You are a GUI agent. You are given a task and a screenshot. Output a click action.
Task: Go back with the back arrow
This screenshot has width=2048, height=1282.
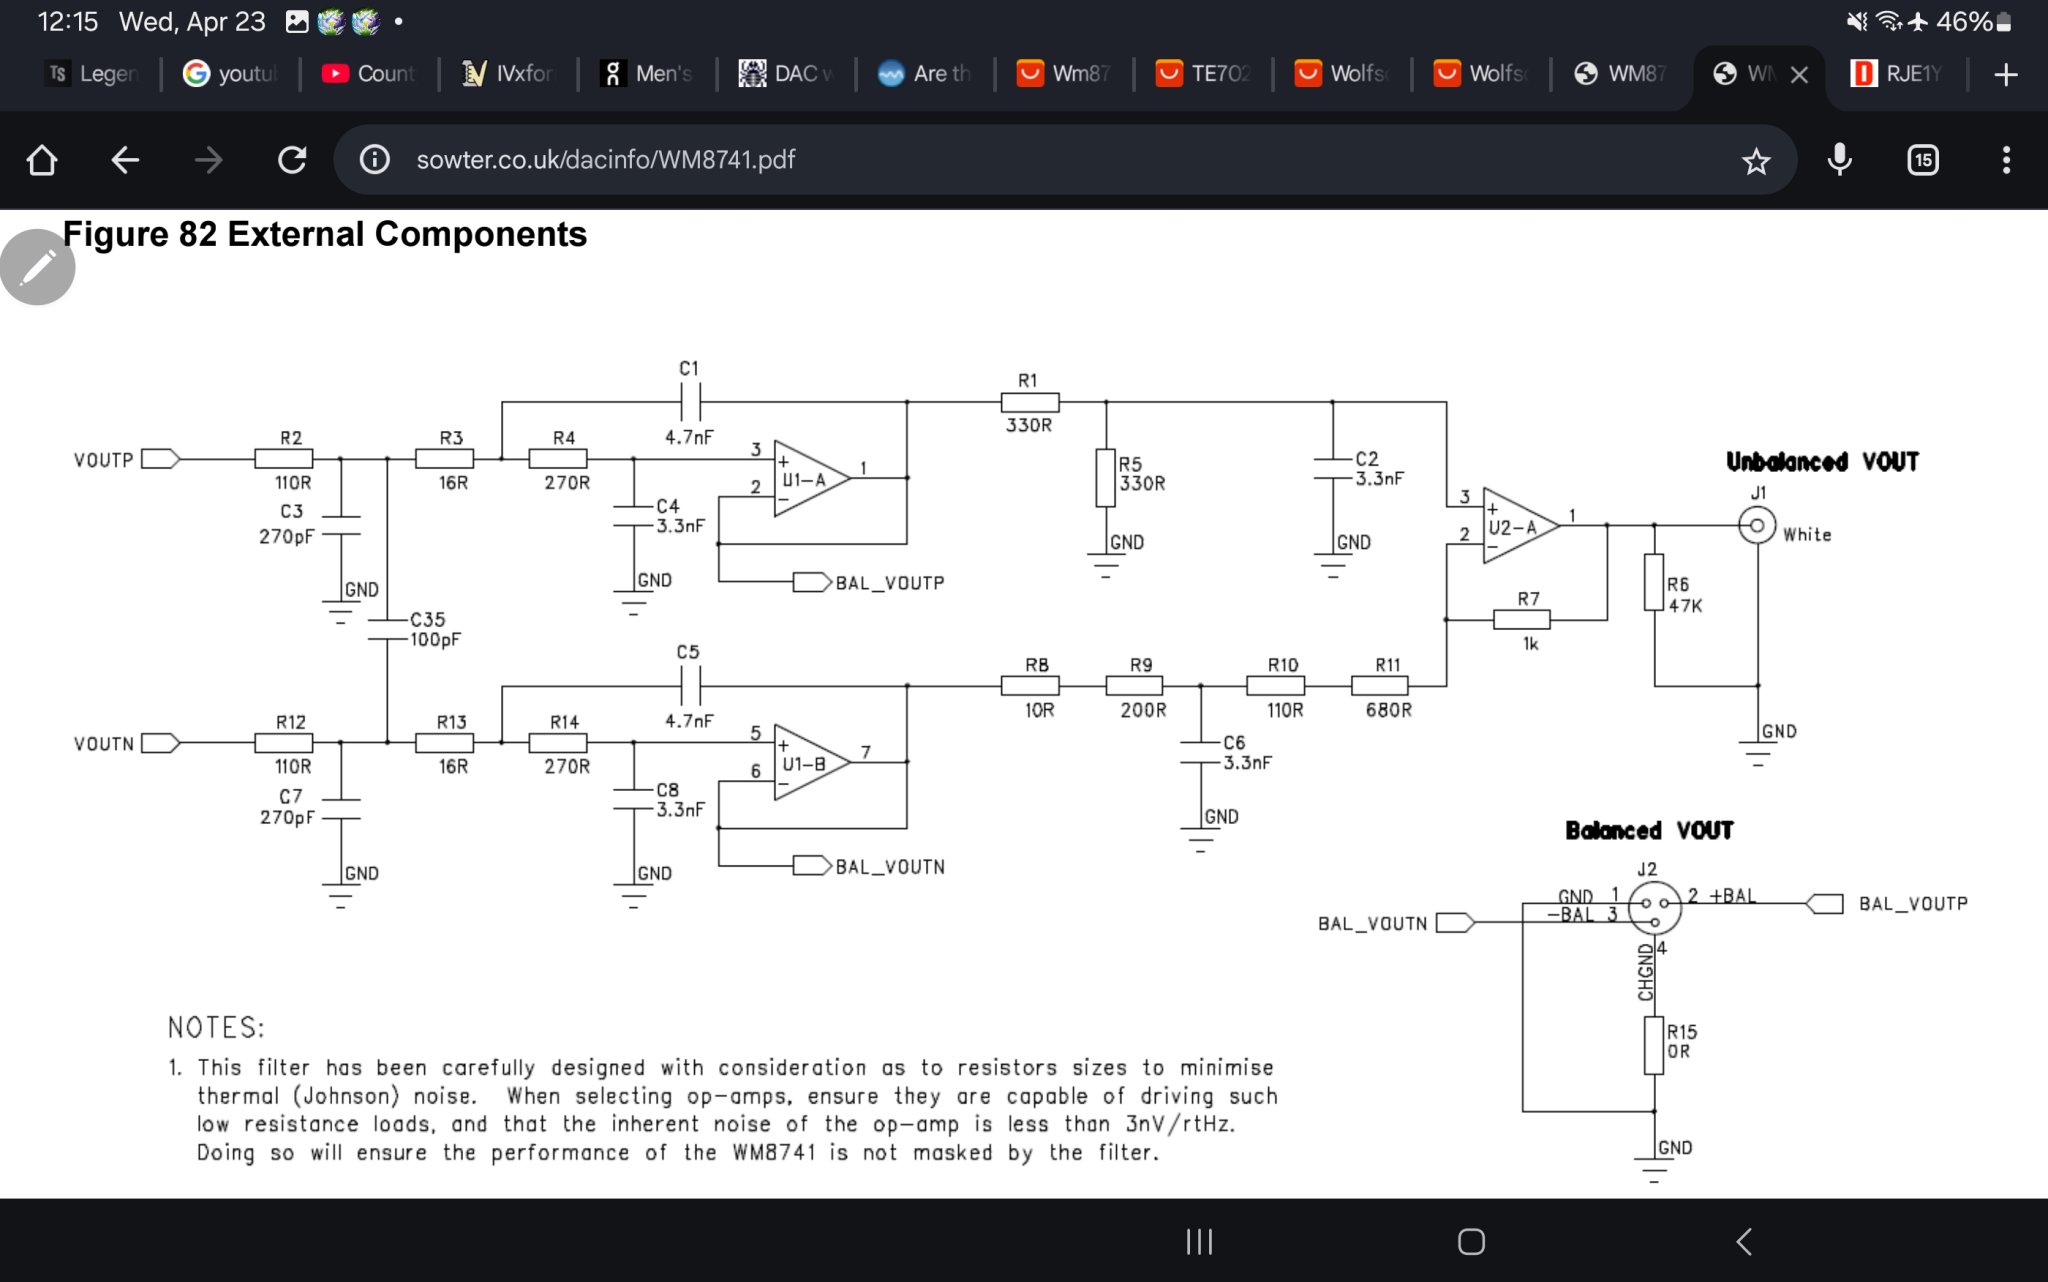tap(125, 160)
